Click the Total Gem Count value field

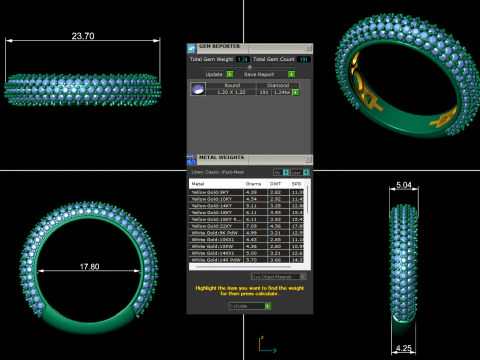click(304, 59)
